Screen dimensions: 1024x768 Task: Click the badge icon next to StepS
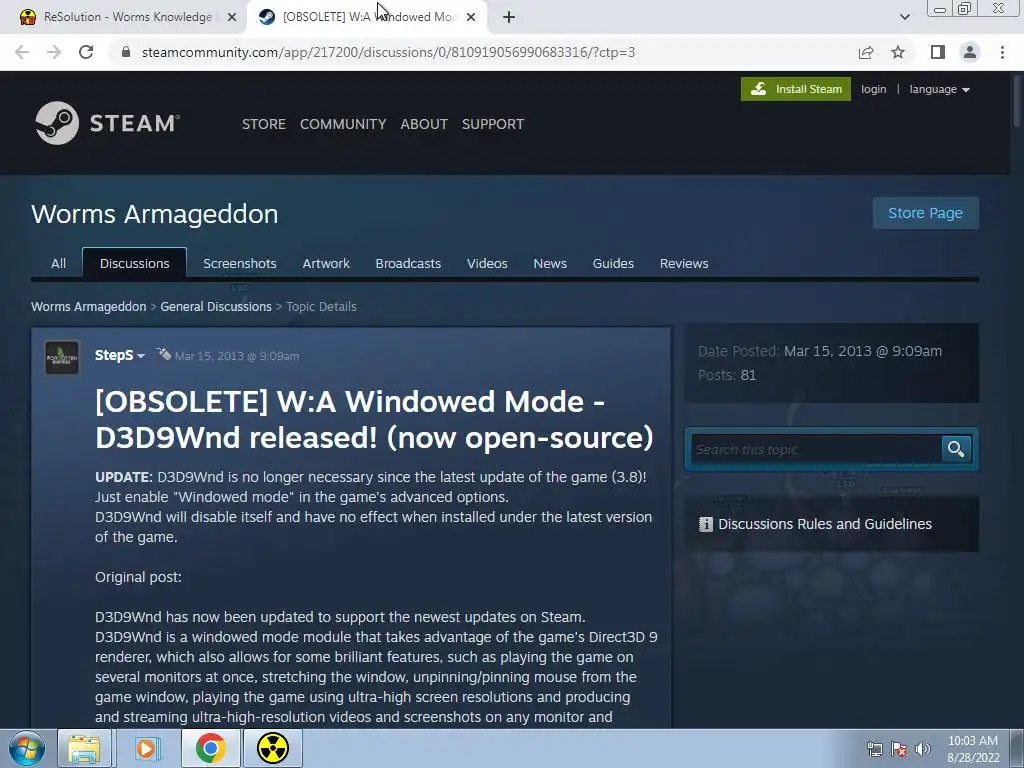163,355
